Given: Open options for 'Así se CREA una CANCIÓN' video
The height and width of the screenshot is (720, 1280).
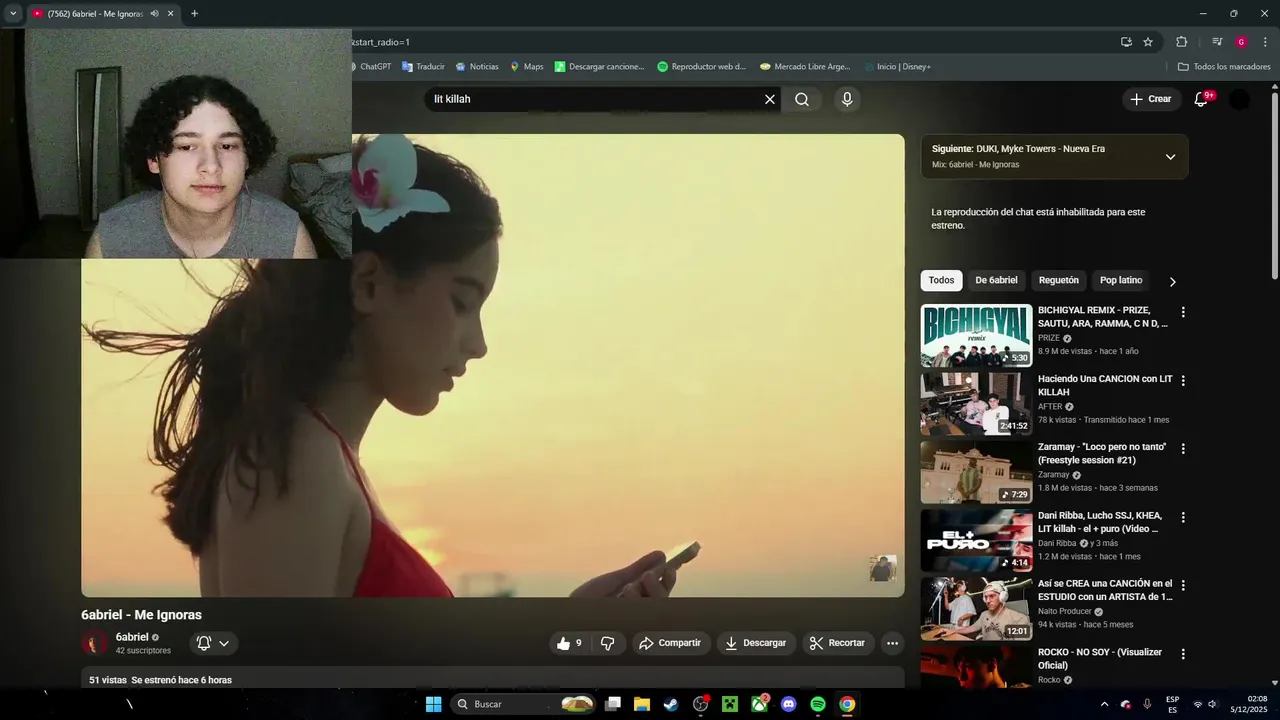Looking at the screenshot, I should (x=1183, y=586).
